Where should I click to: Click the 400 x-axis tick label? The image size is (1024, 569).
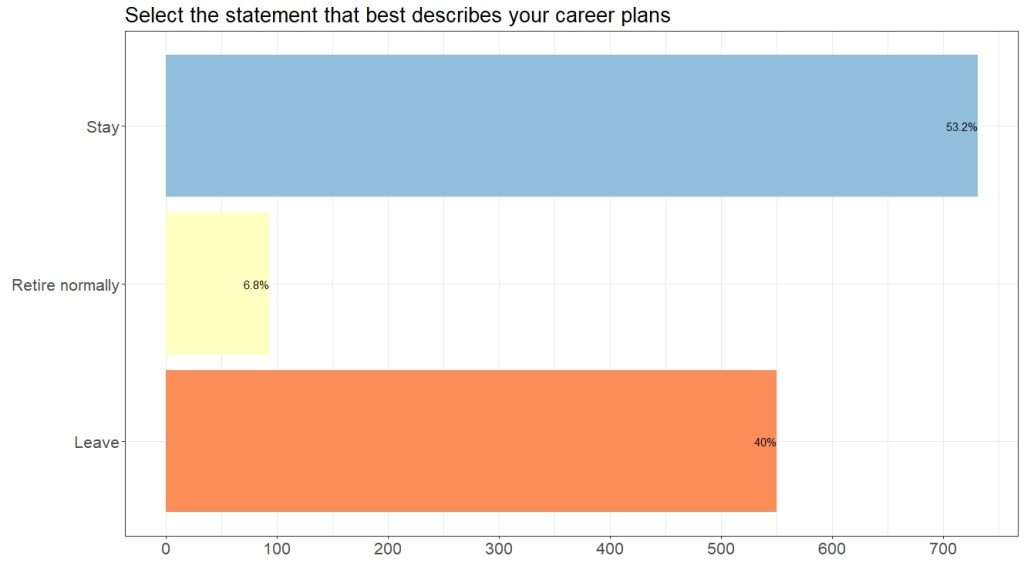tap(610, 548)
